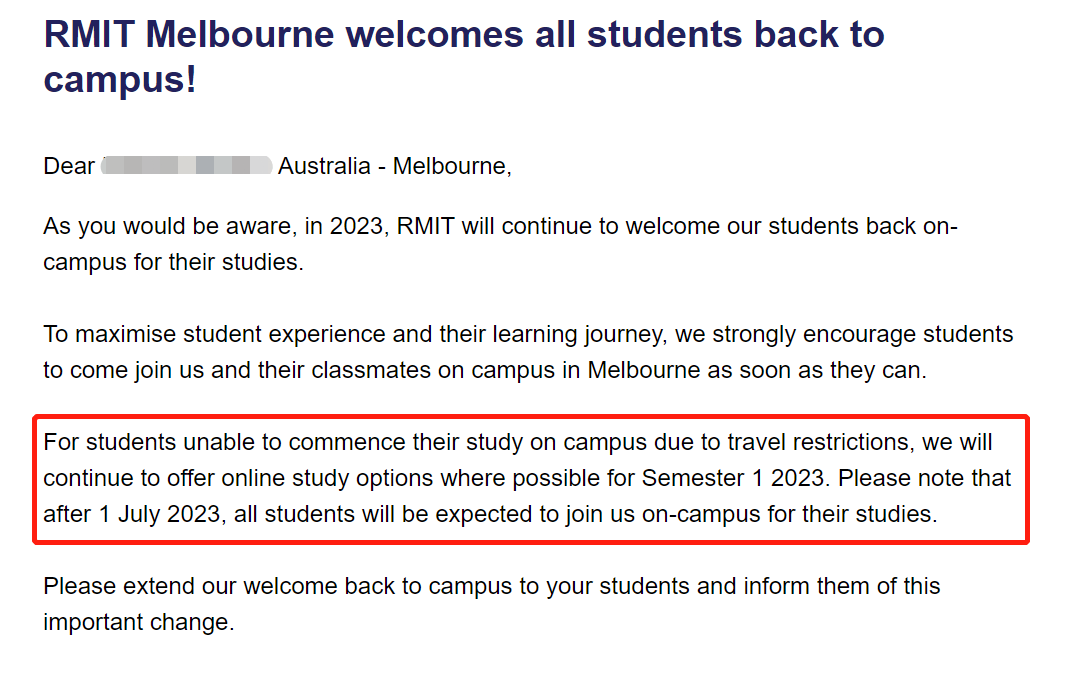Click the date 1 July 2023
Image resolution: width=1070 pixels, height=681 pixels.
coord(160,515)
